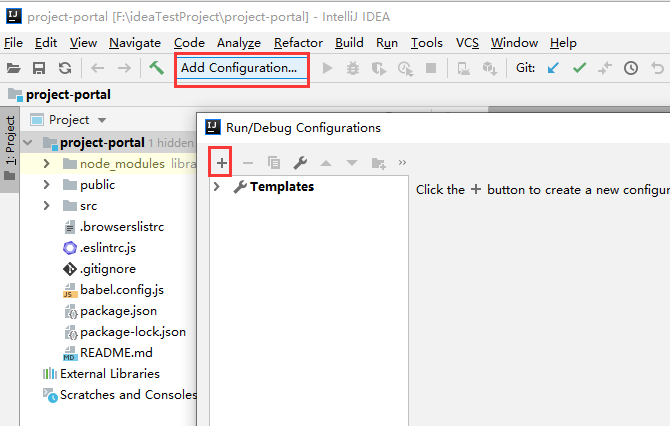Open the Edit menu
Image resolution: width=670 pixels, height=426 pixels.
46,43
